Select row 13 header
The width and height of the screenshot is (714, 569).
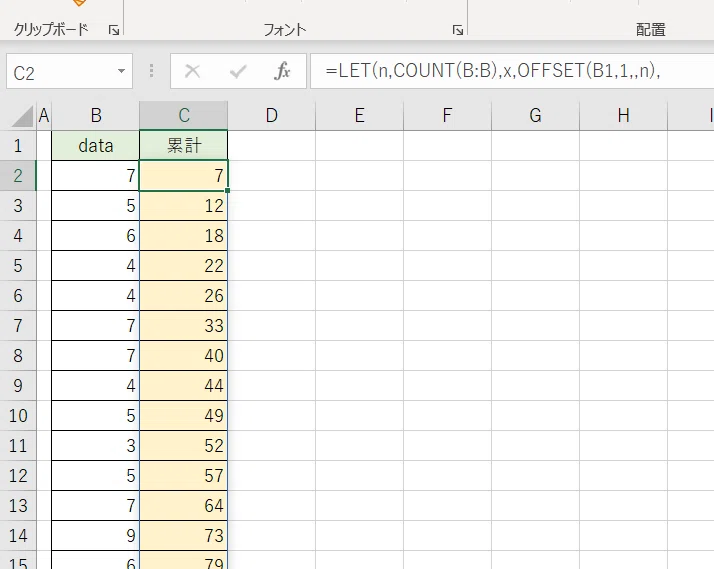tap(18, 506)
